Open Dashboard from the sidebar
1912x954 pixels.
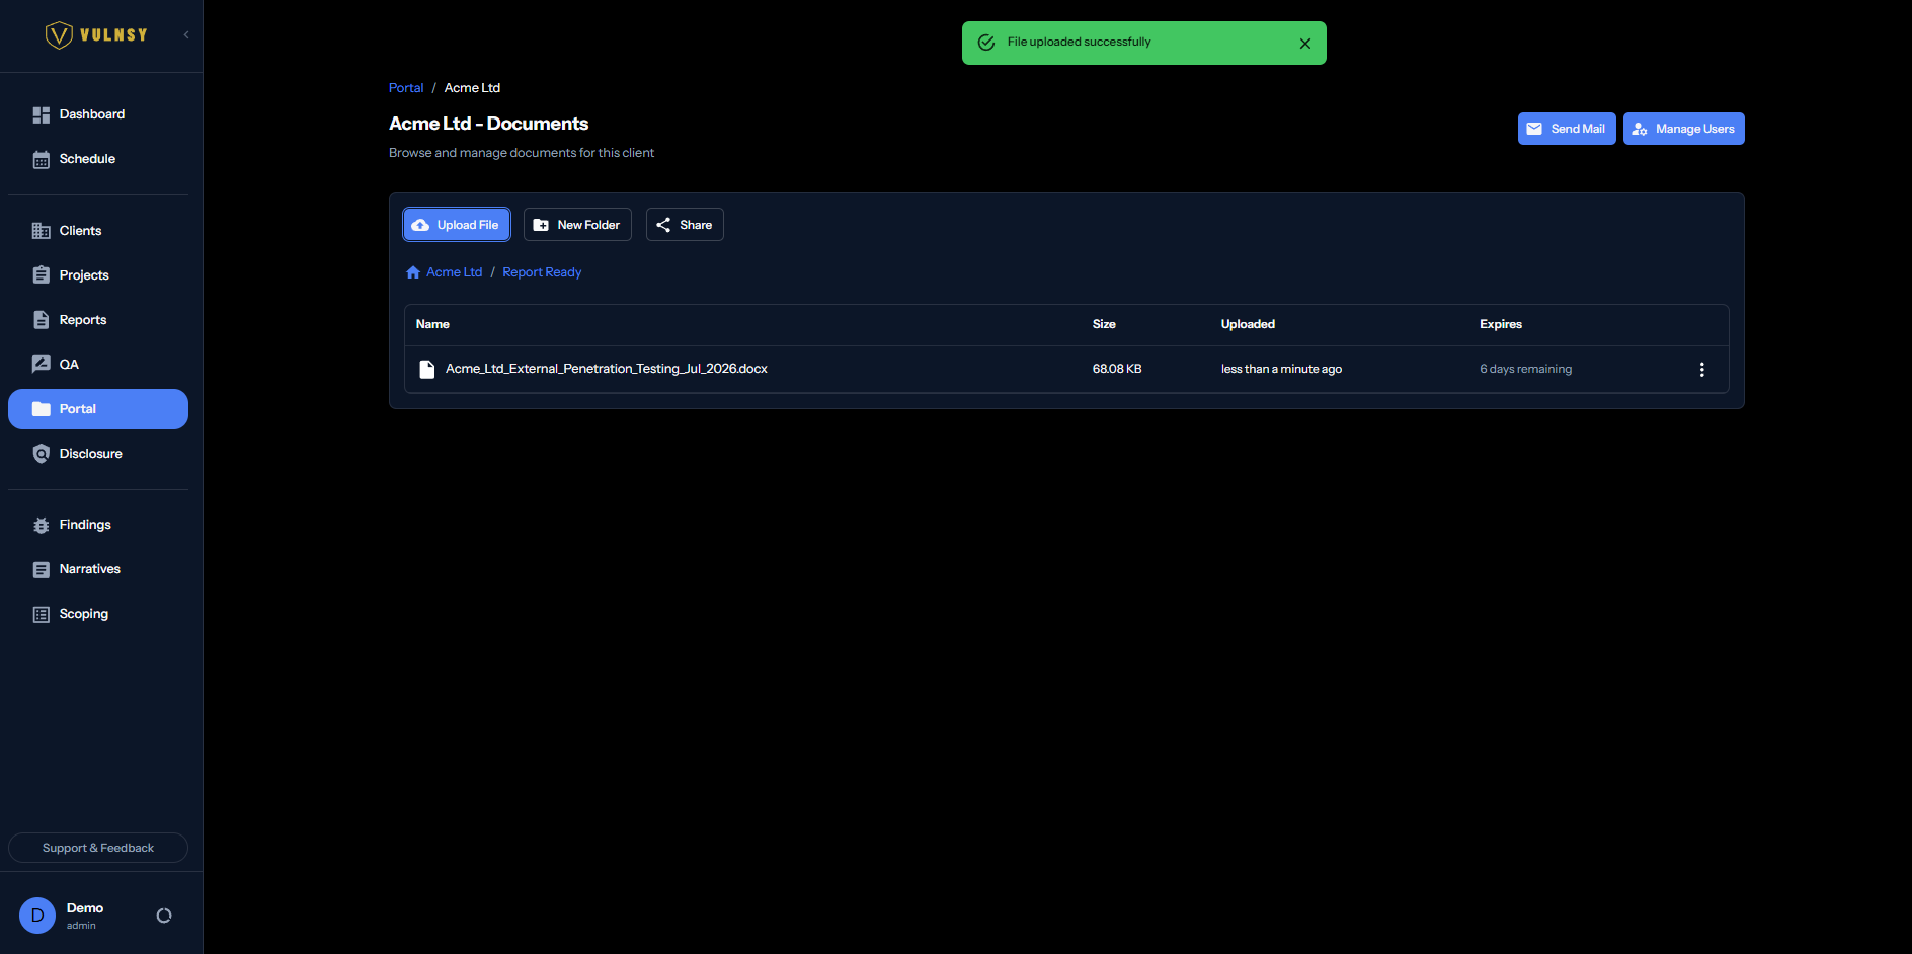click(98, 114)
